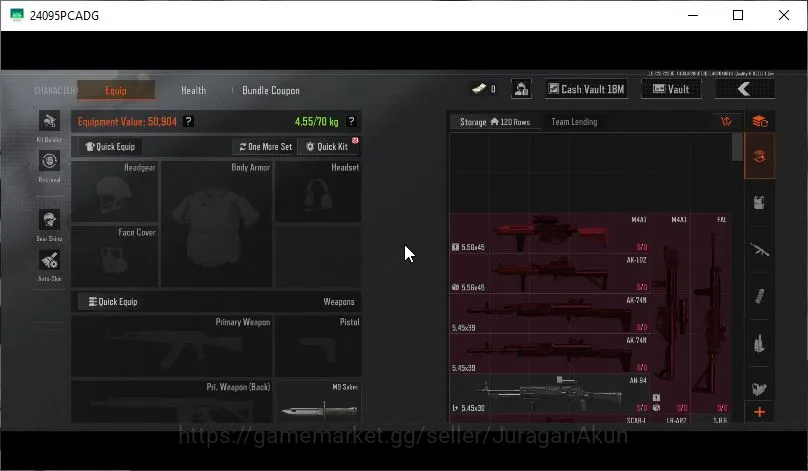Click the help icon beside weight 4.55/70 kg
This screenshot has height=471, width=808.
coord(351,122)
